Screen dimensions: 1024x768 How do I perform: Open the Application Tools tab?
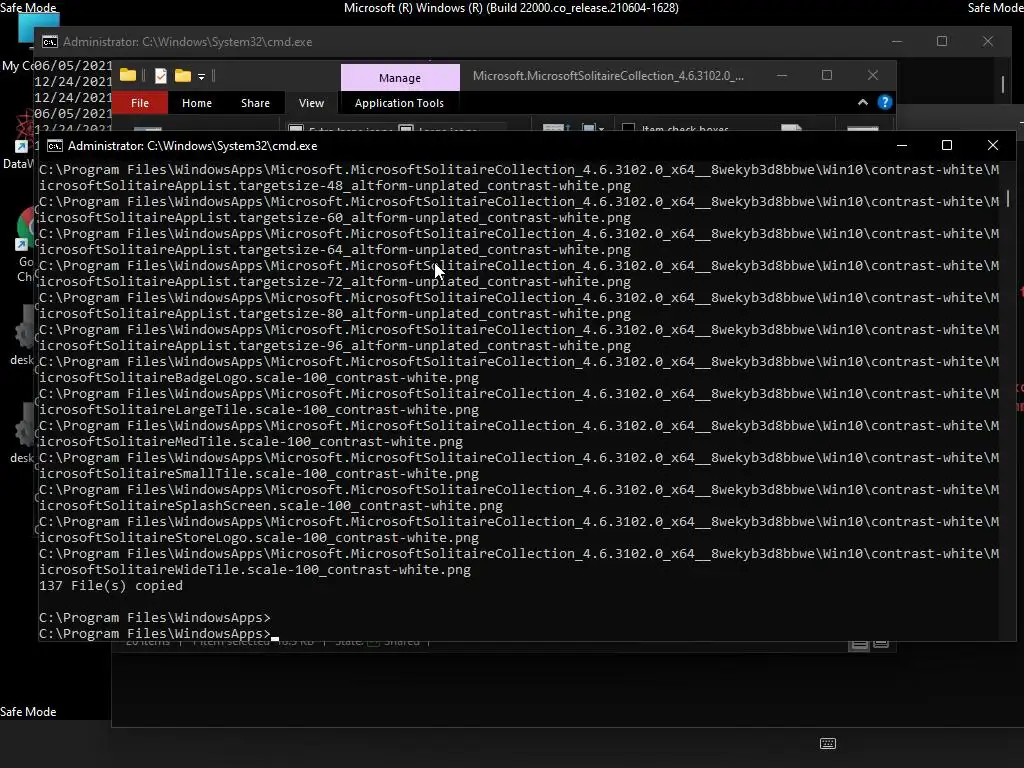pyautogui.click(x=399, y=103)
